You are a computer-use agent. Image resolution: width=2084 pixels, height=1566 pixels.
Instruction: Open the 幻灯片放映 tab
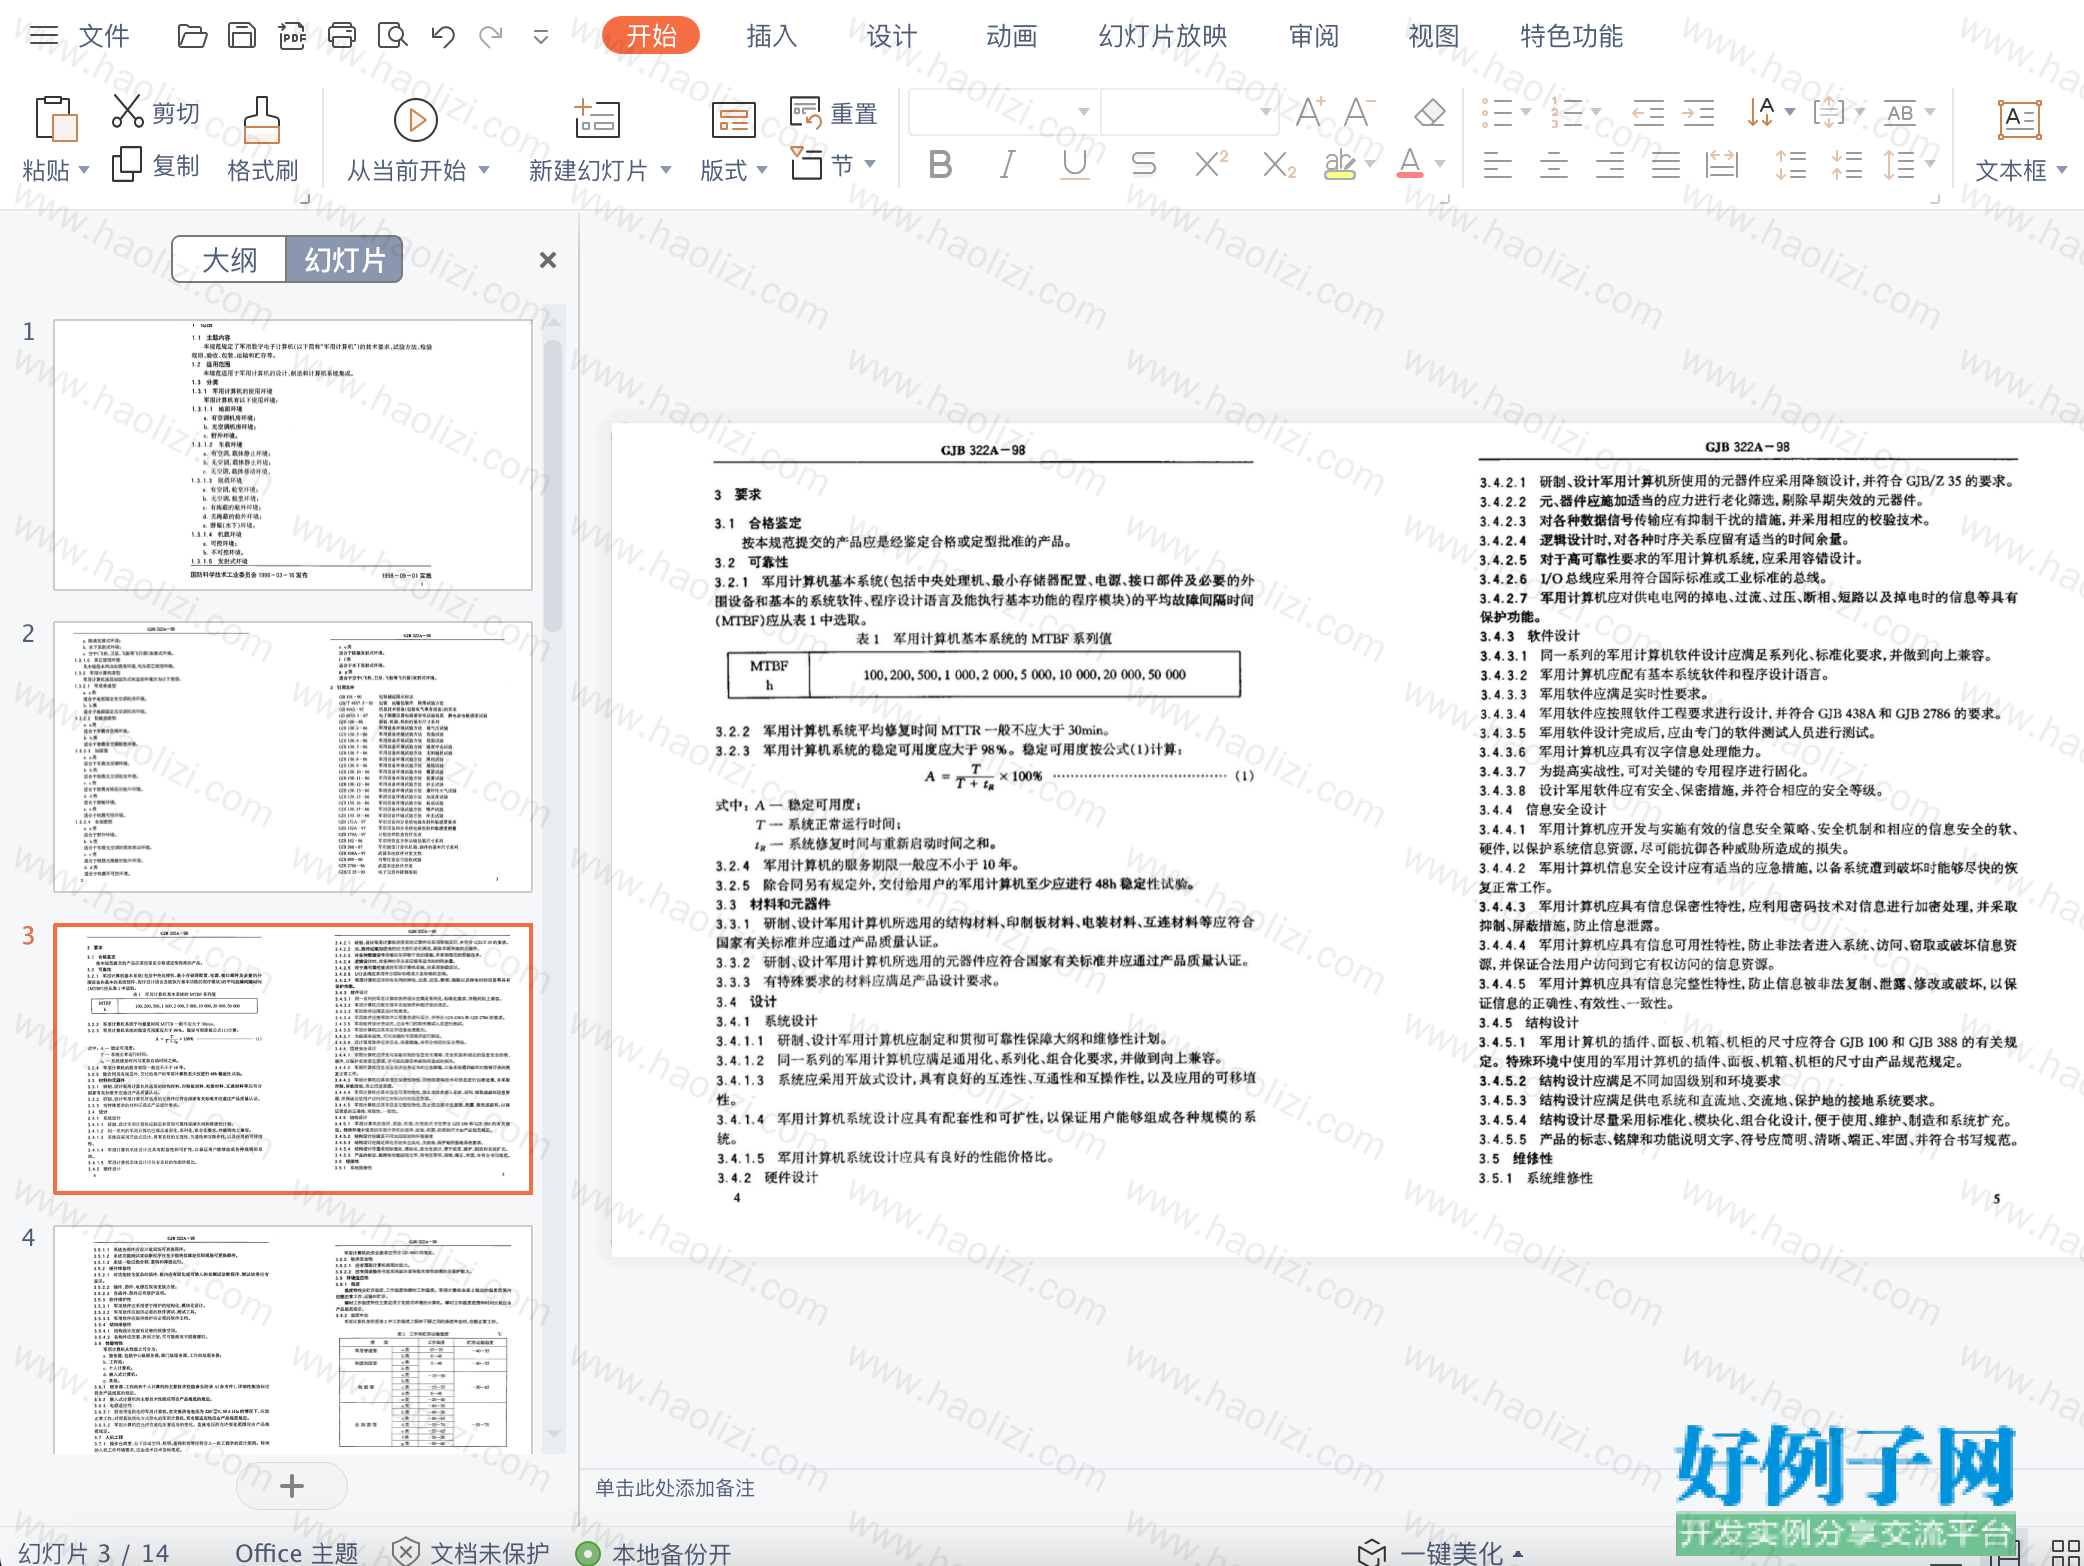[1163, 36]
